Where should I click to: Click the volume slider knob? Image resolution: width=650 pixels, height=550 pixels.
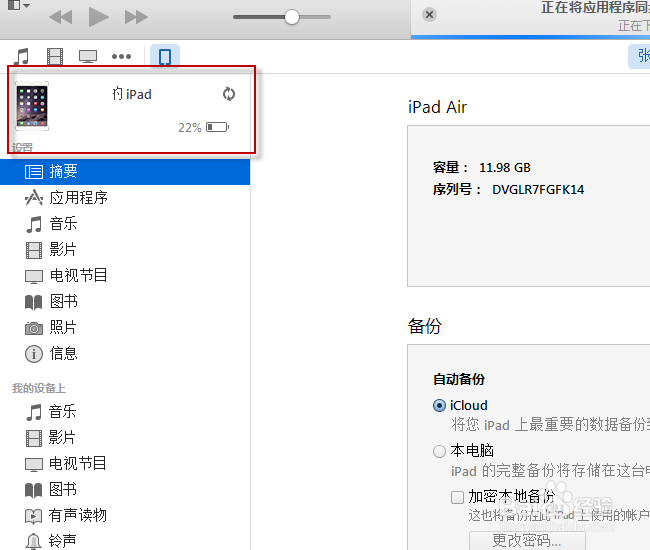[x=292, y=17]
